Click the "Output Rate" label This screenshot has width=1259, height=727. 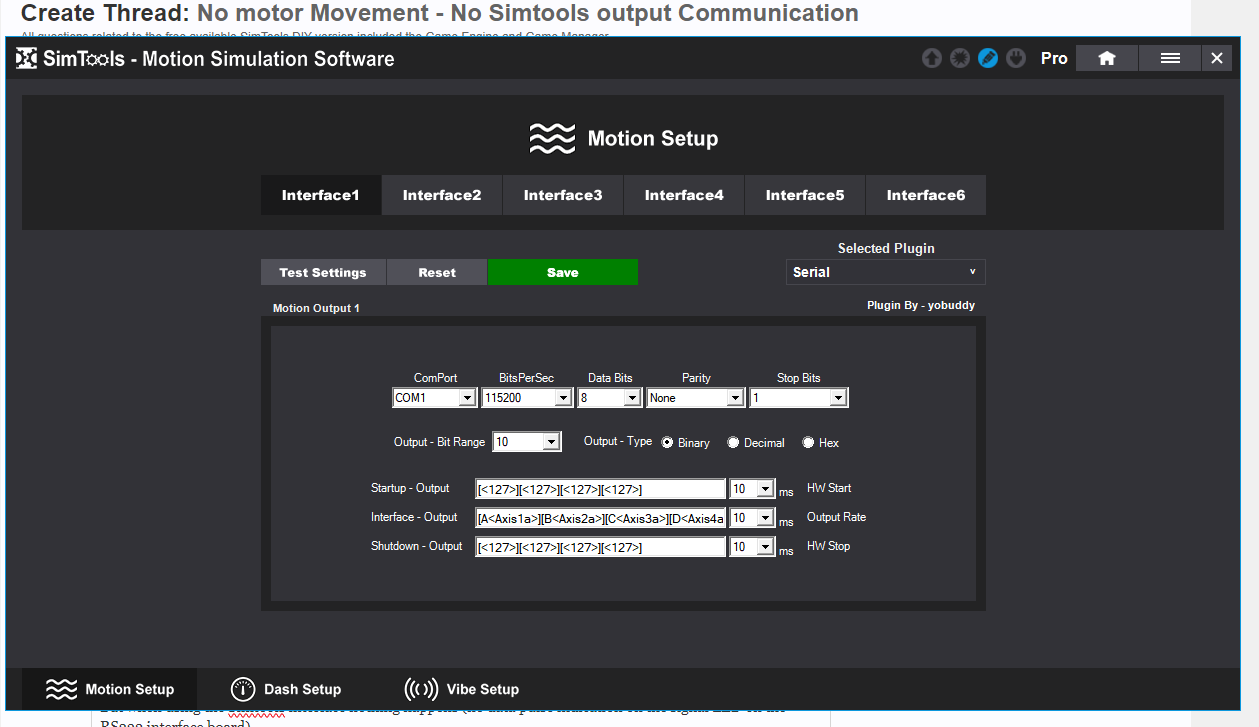click(836, 517)
